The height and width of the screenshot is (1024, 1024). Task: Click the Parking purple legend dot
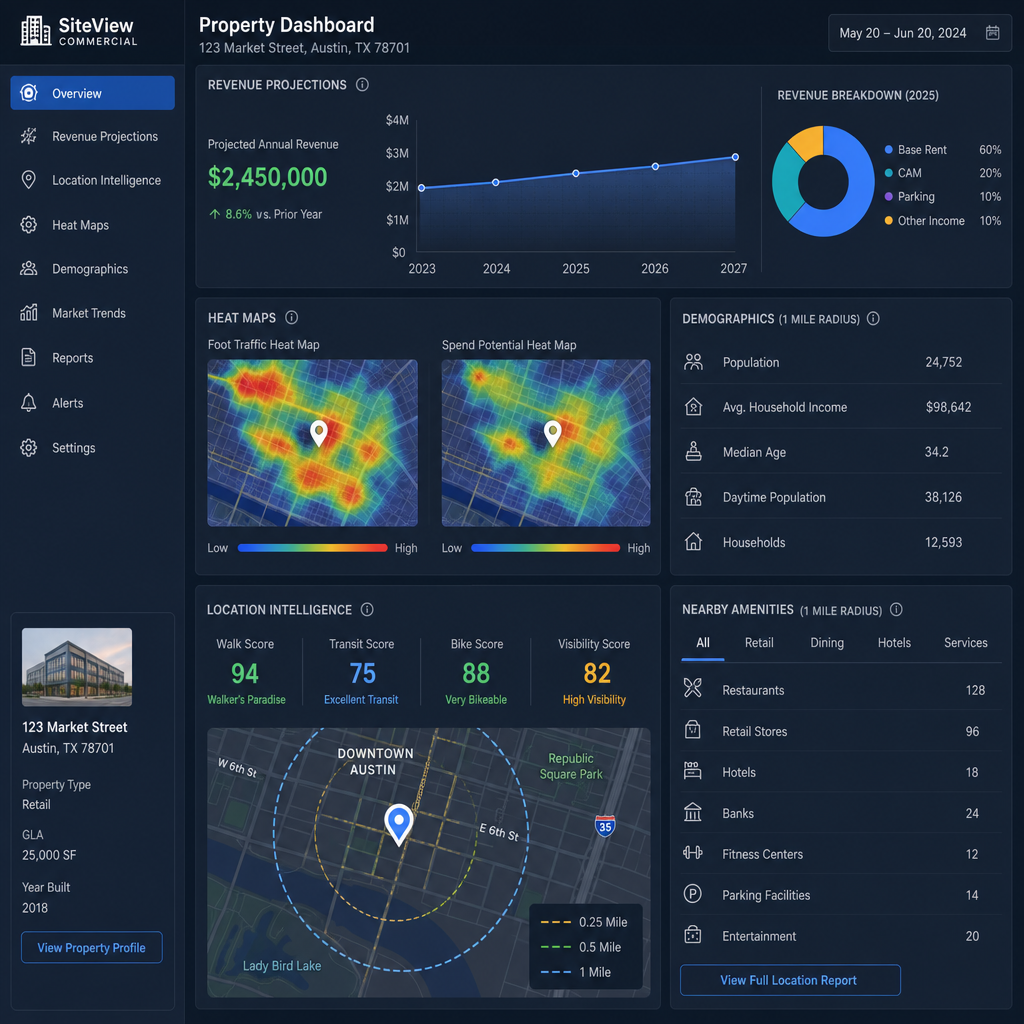click(x=889, y=197)
